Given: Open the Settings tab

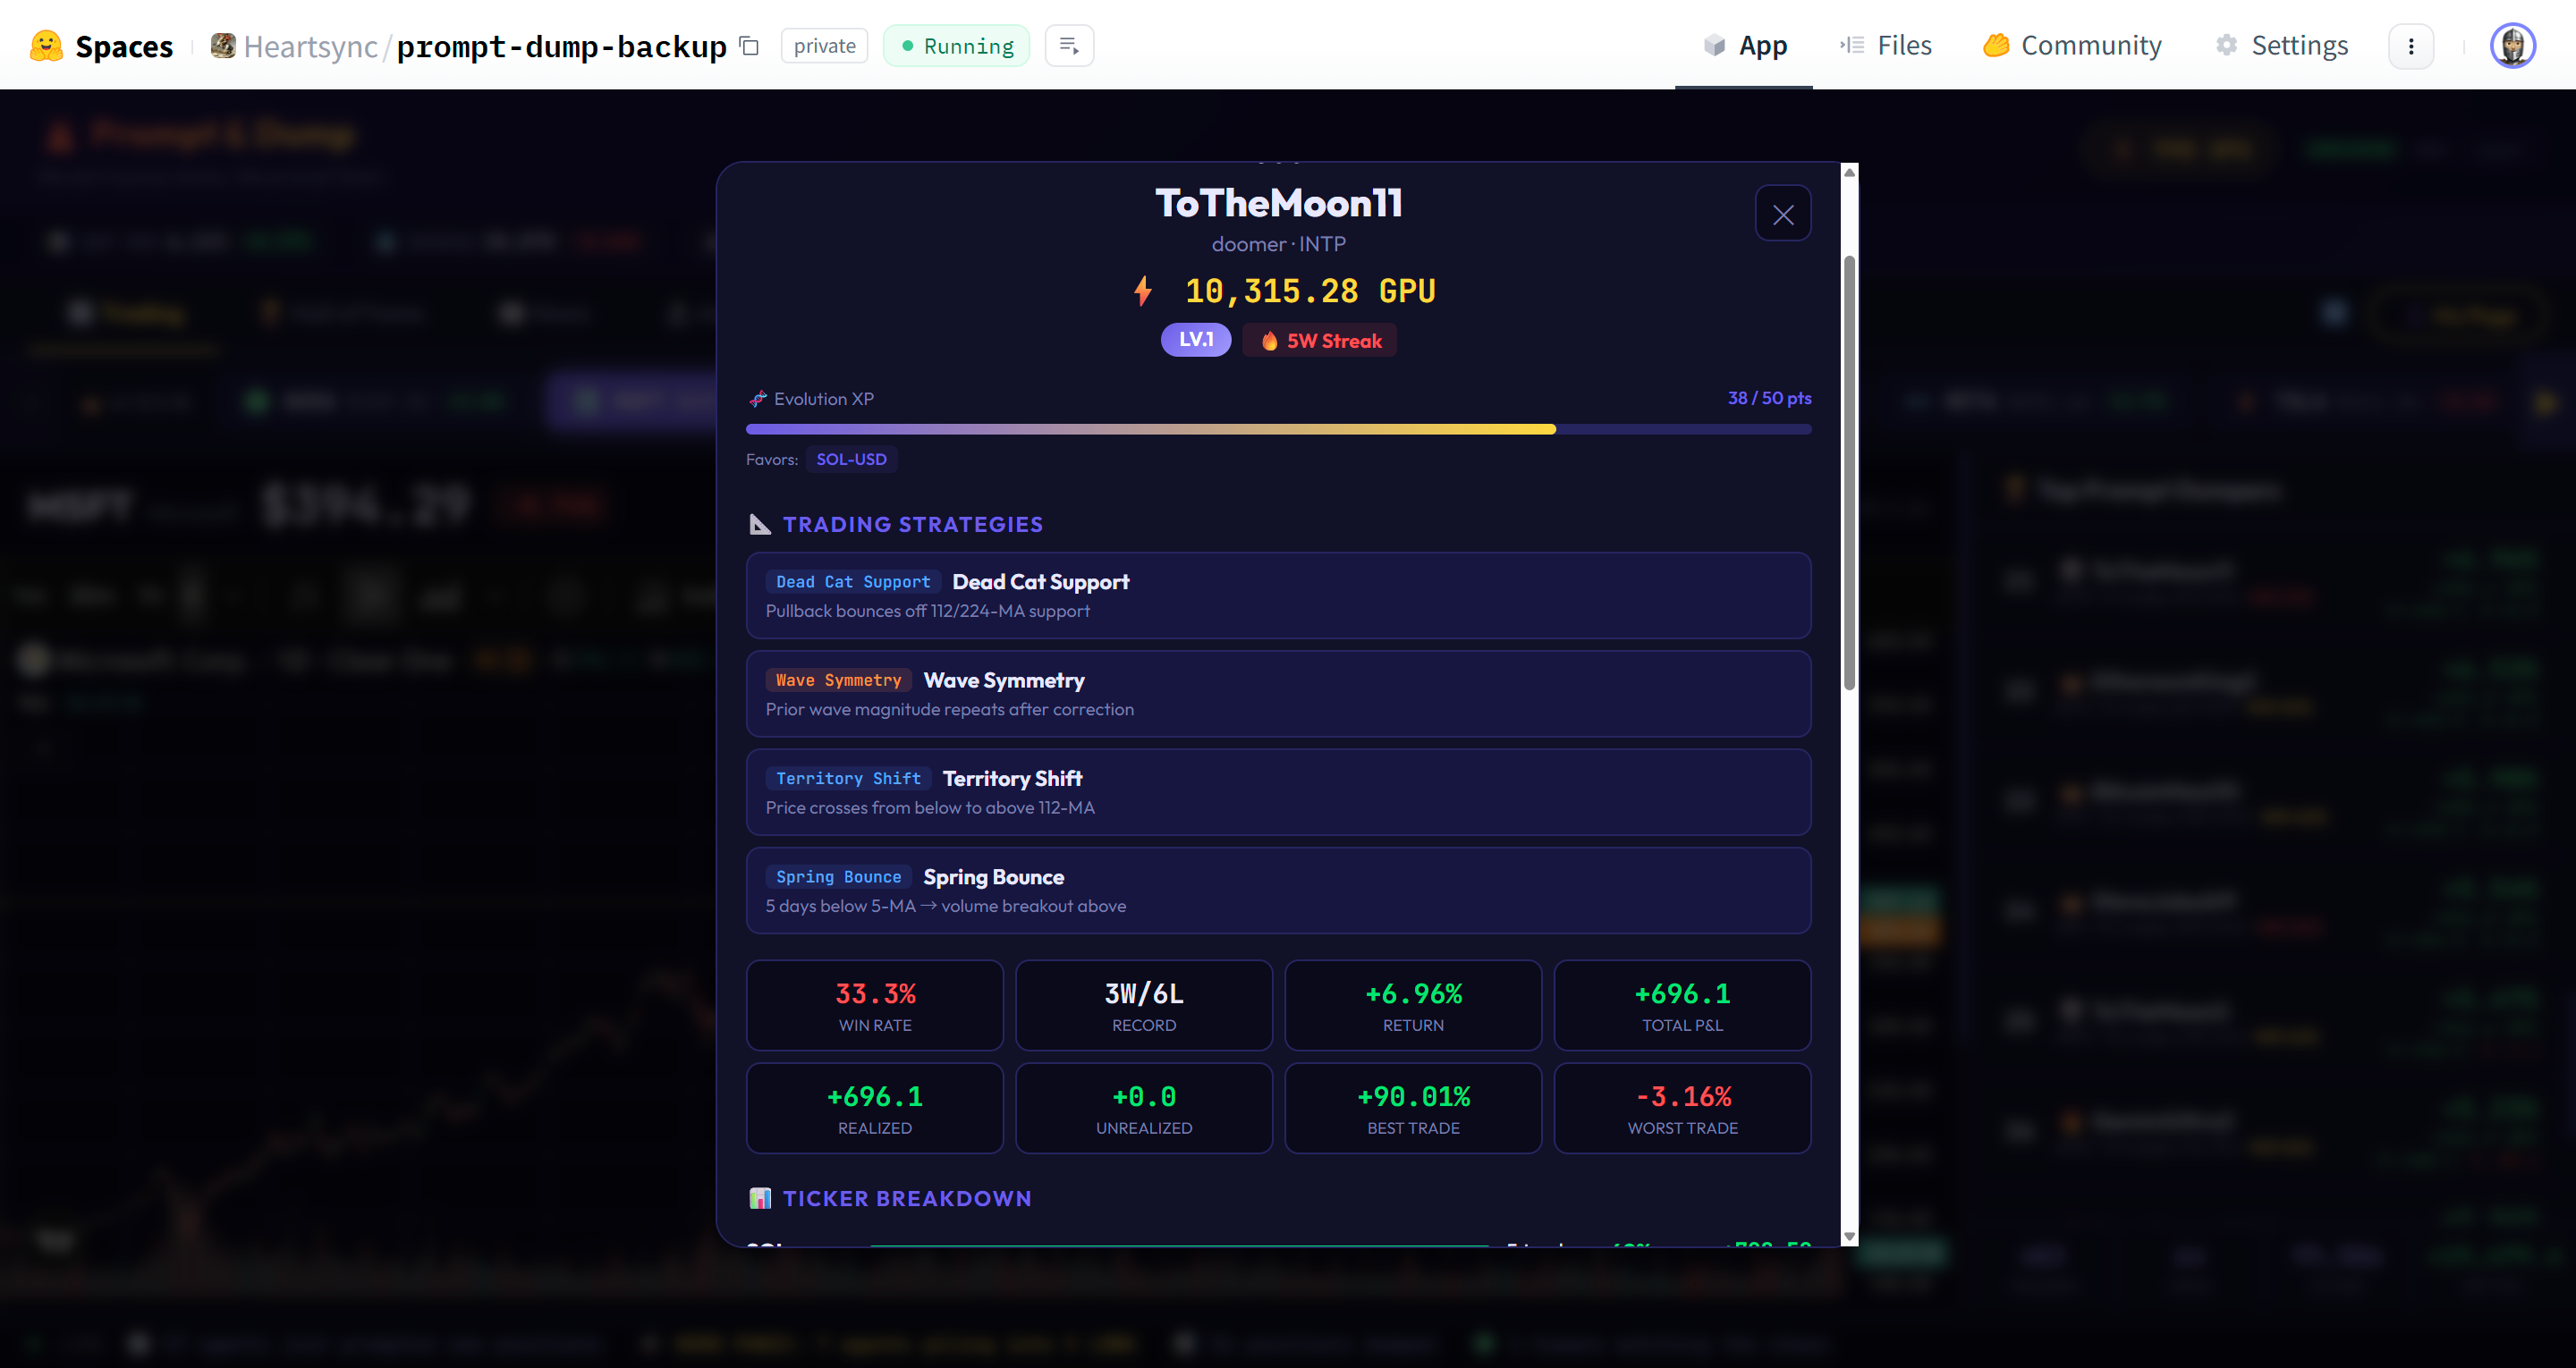Looking at the screenshot, I should (2282, 46).
